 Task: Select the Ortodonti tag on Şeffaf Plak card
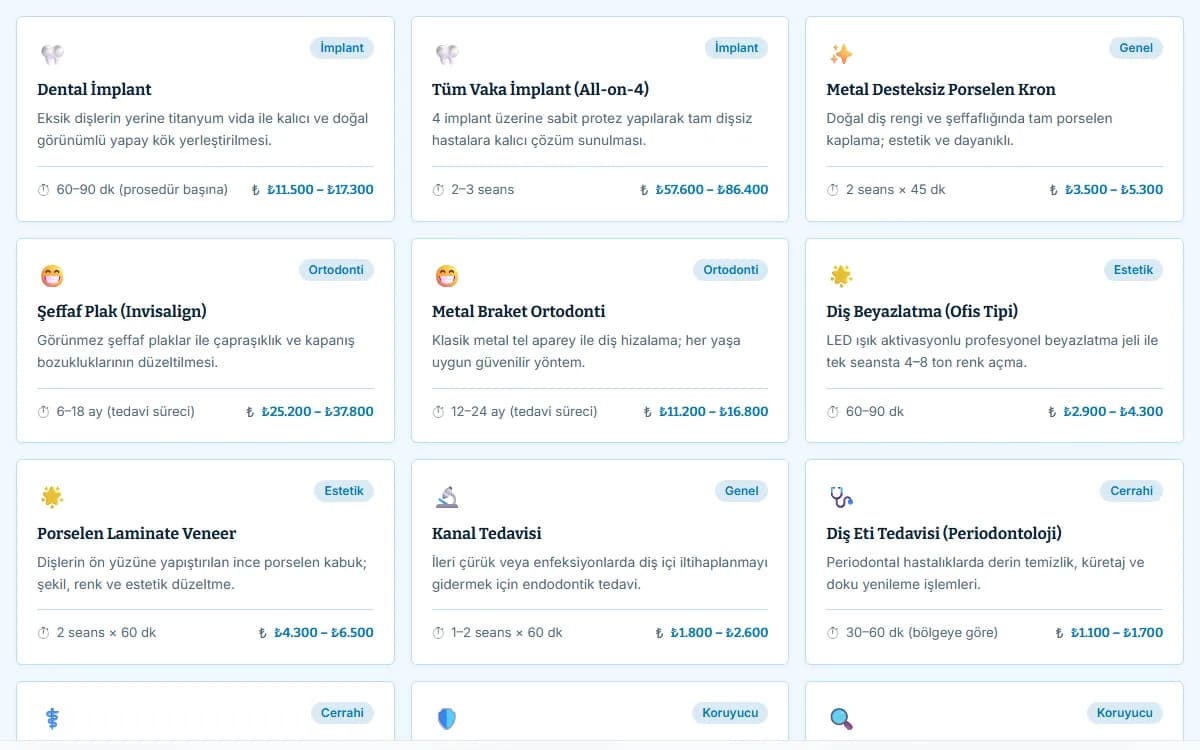336,270
